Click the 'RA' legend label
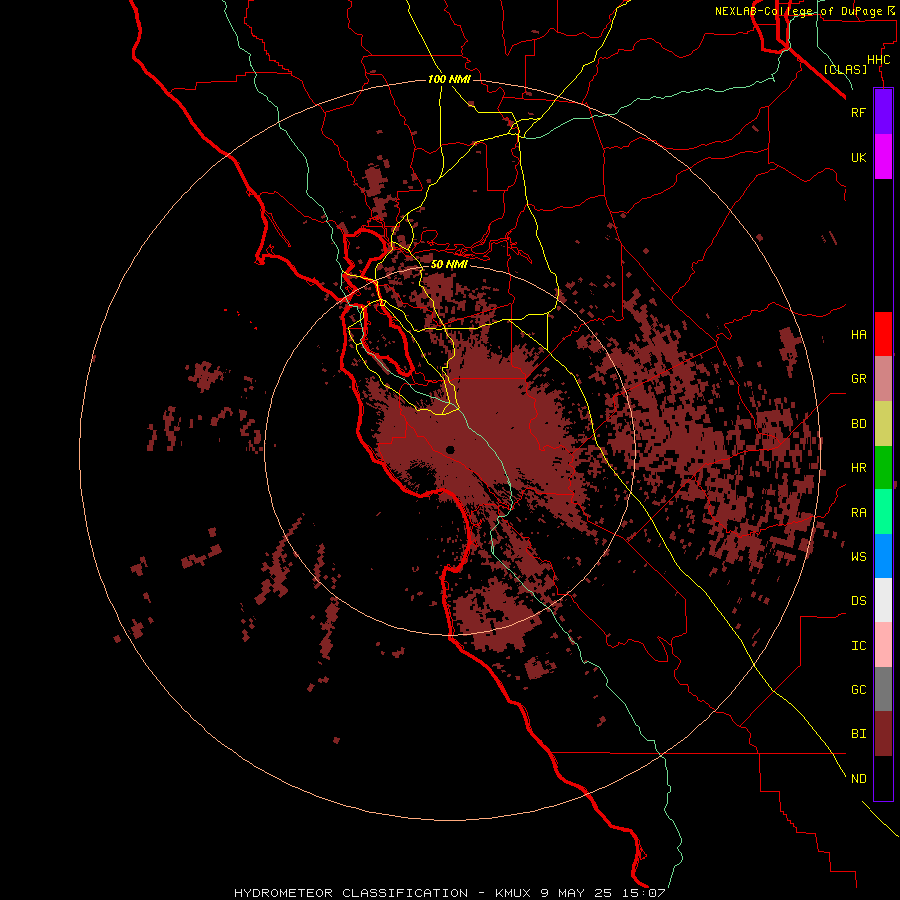900x900 pixels. point(858,513)
